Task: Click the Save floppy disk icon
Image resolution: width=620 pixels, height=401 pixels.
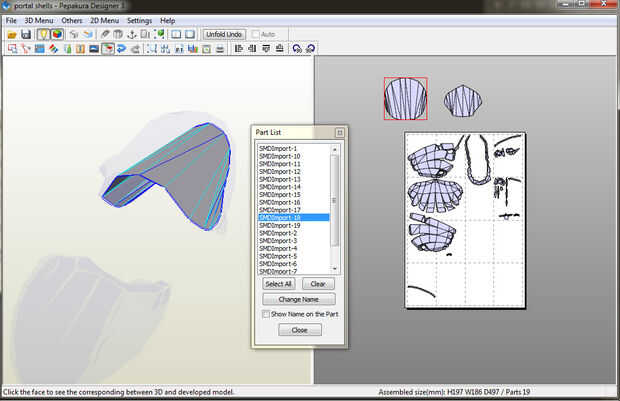Action: (25, 34)
